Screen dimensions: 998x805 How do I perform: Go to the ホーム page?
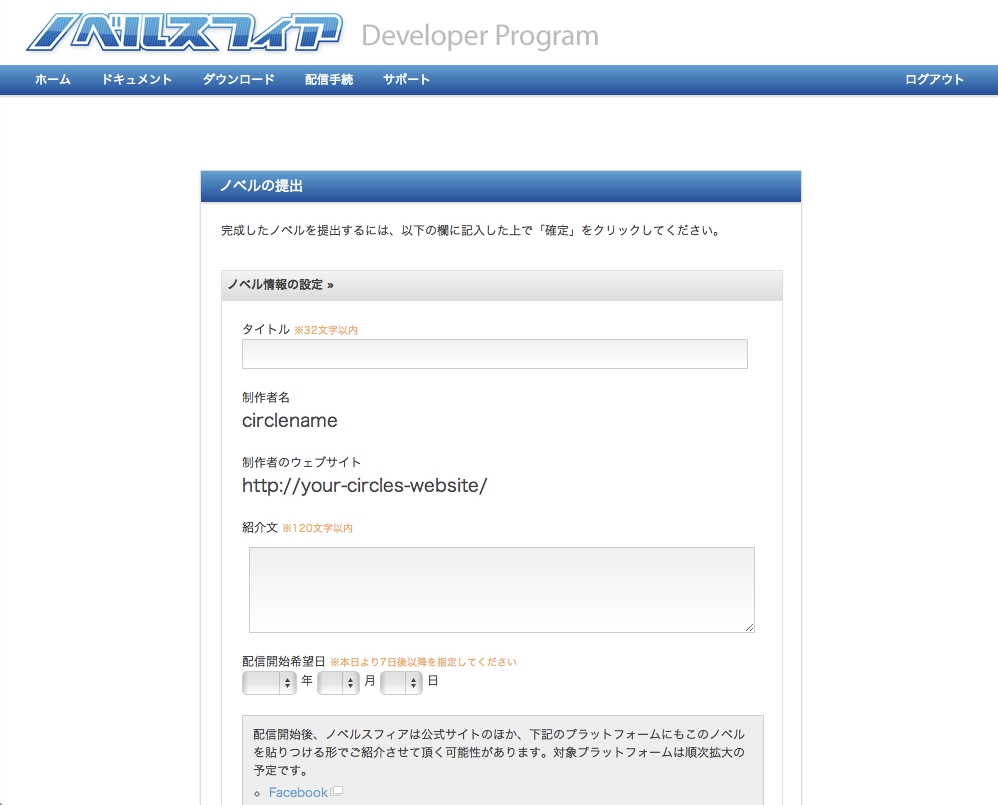coord(52,80)
